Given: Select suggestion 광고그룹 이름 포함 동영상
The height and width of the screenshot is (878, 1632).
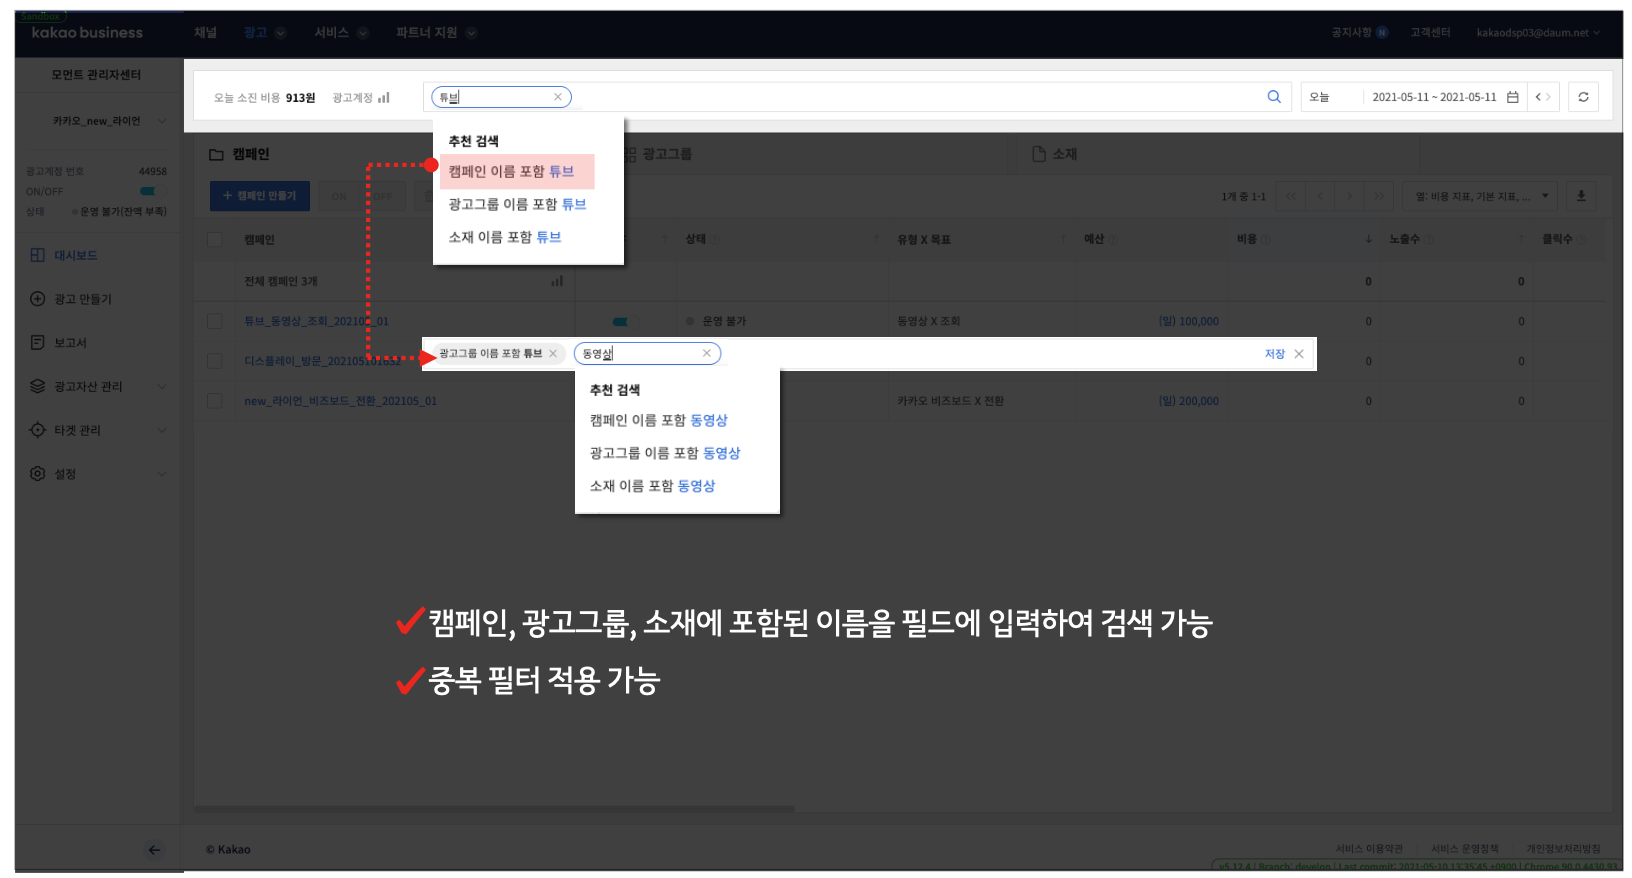Looking at the screenshot, I should 665,453.
